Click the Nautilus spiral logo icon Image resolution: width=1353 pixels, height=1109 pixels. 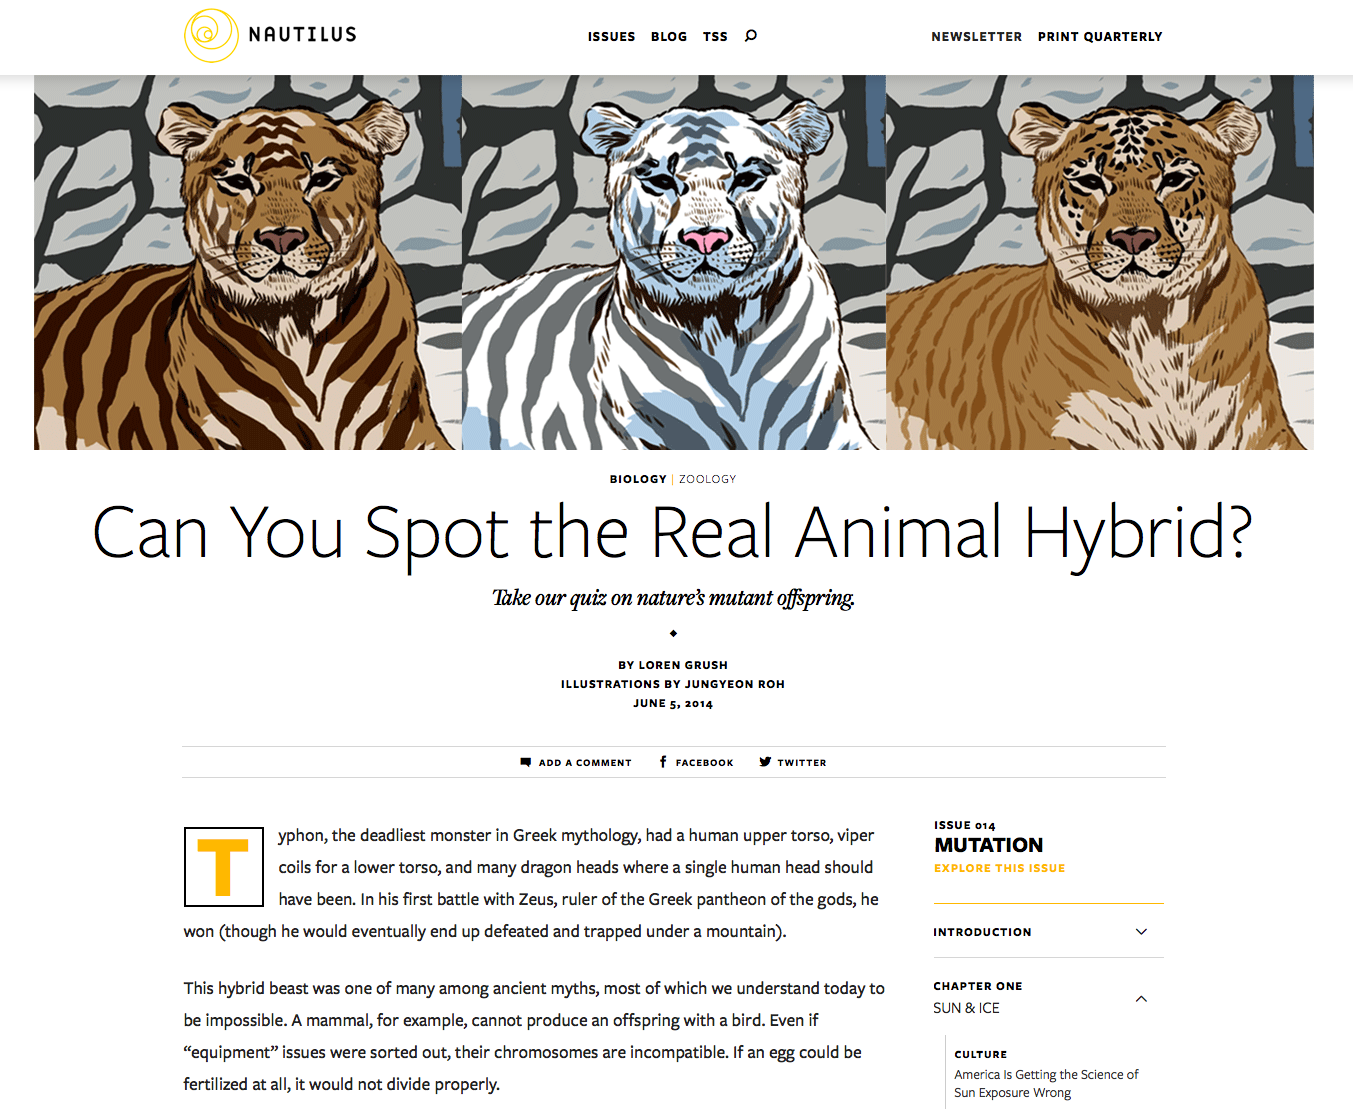point(211,35)
